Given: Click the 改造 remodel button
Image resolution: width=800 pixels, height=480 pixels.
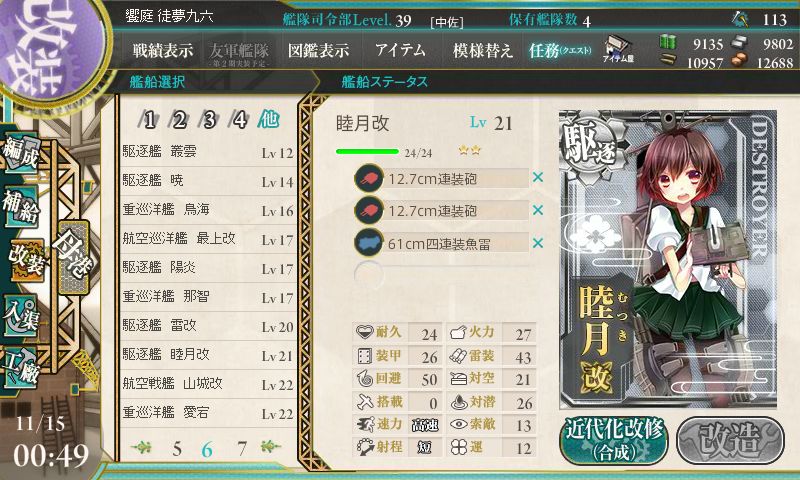Looking at the screenshot, I should [731, 440].
